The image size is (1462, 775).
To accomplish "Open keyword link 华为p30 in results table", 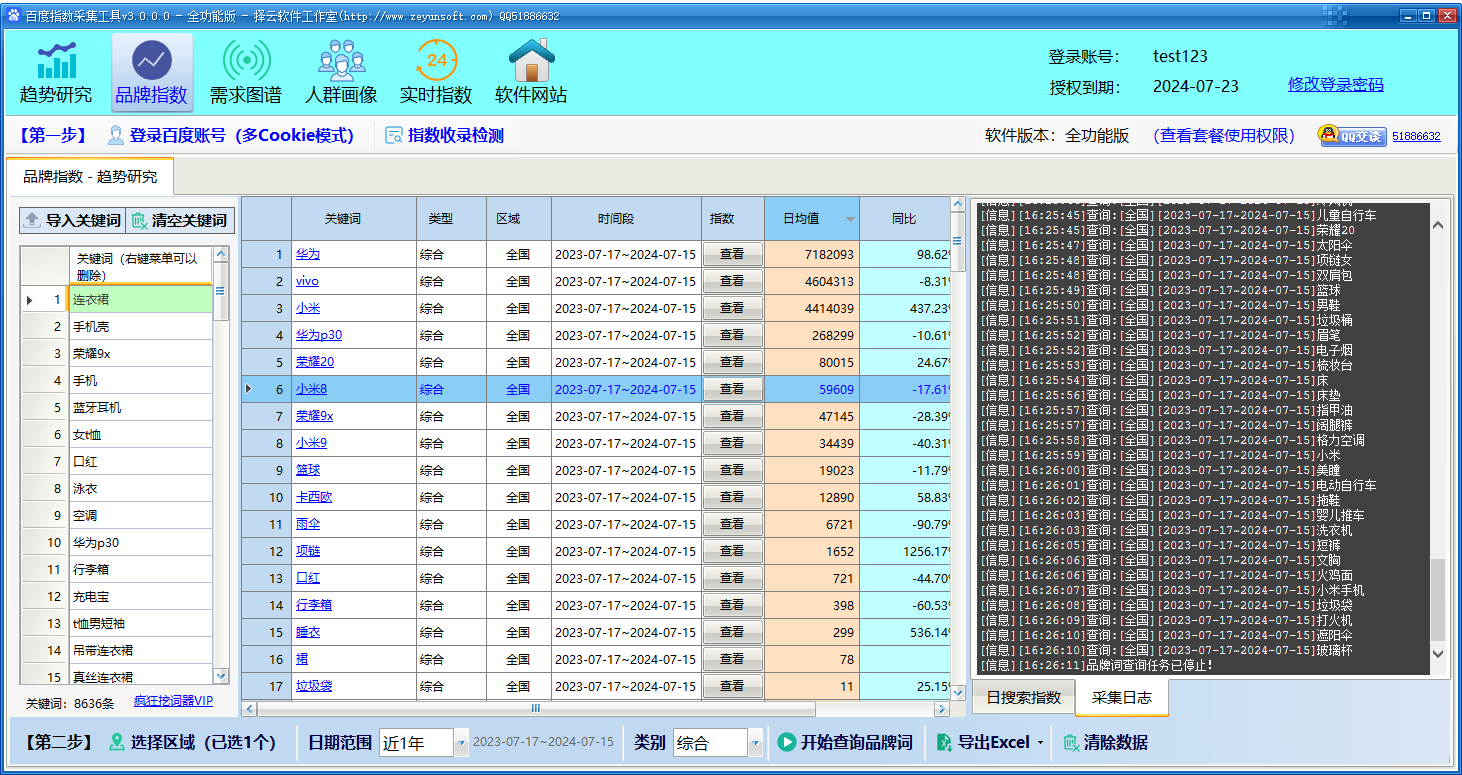I will coord(319,335).
